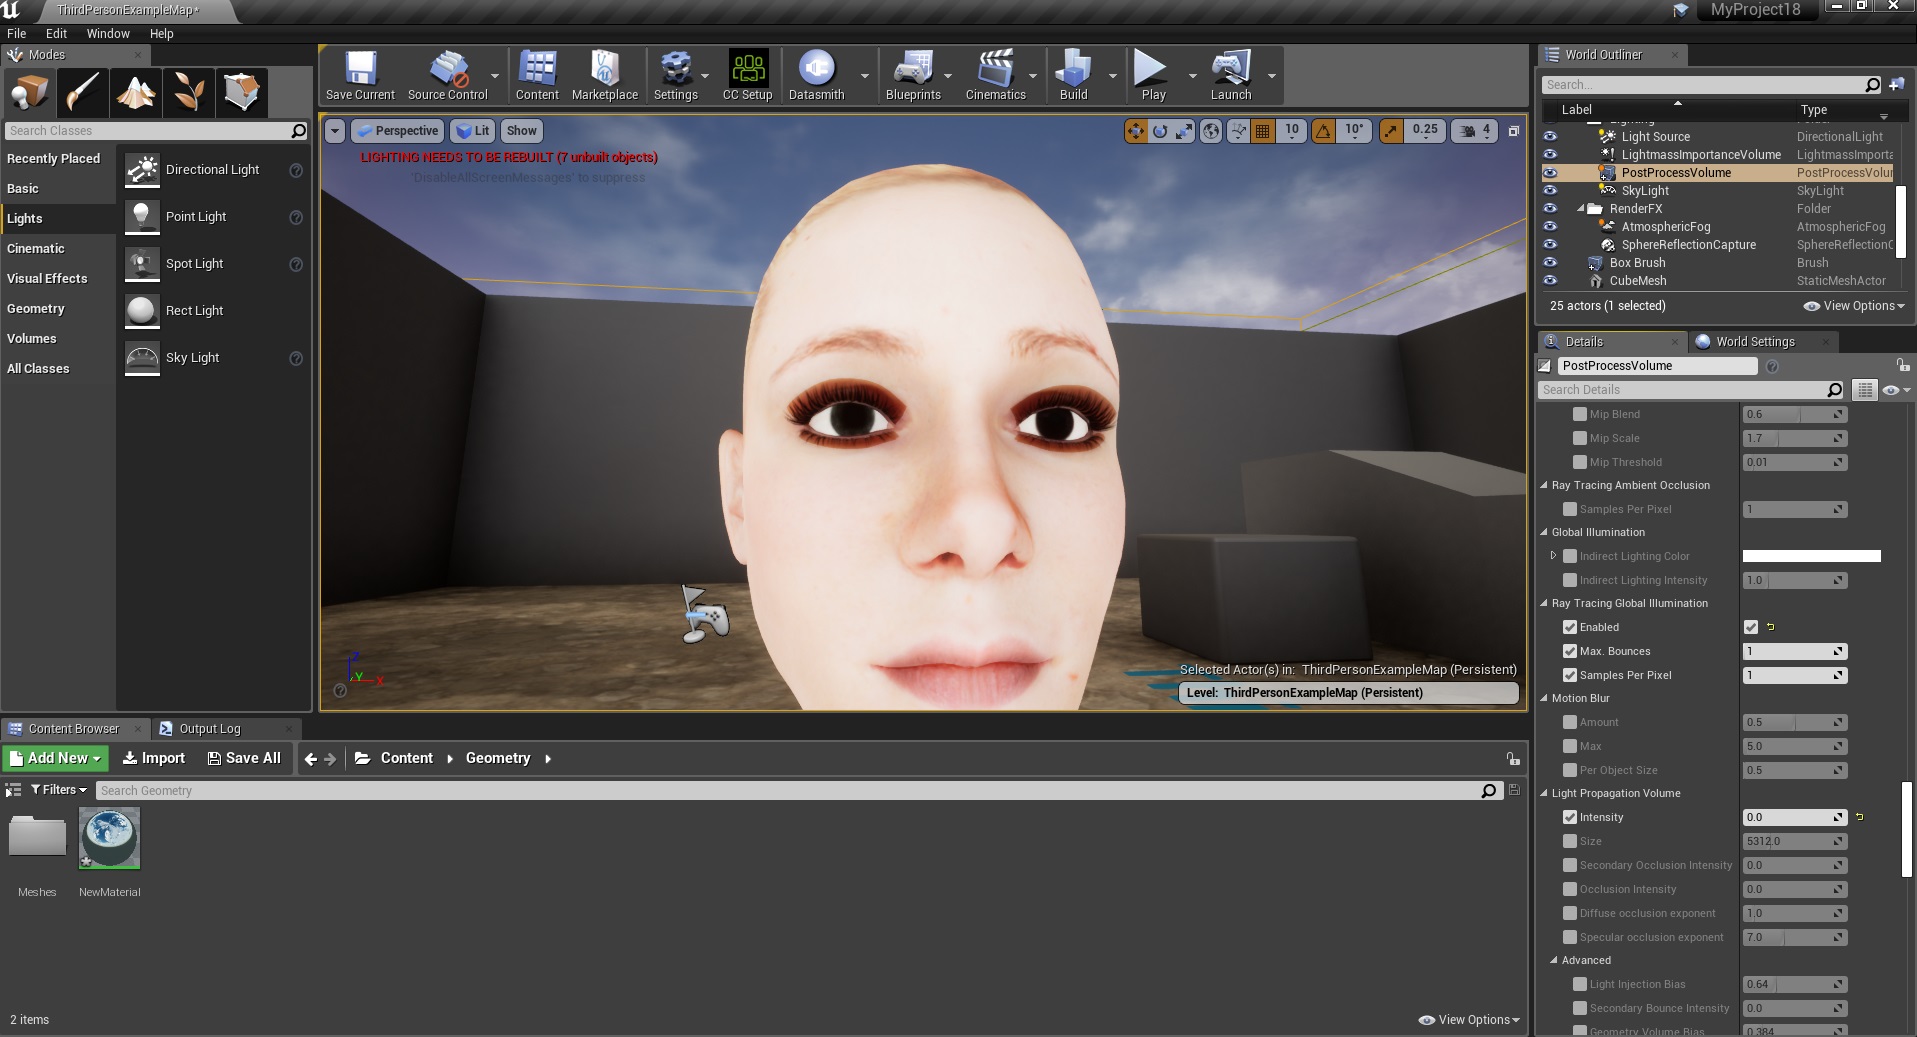Click the Save All button
This screenshot has height=1037, width=1917.
pyautogui.click(x=244, y=758)
